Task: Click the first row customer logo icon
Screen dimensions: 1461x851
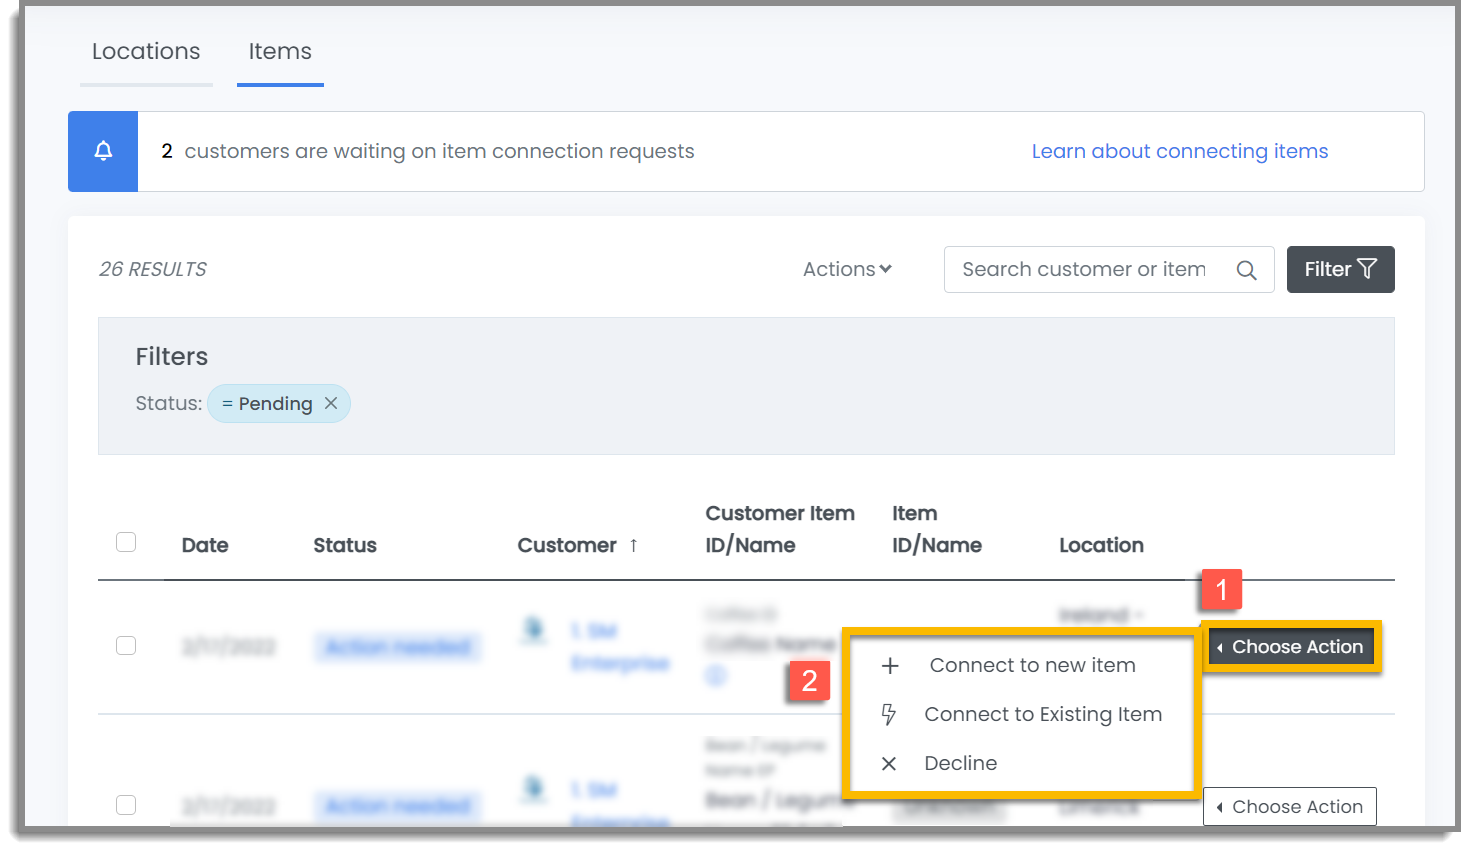Action: pos(534,630)
